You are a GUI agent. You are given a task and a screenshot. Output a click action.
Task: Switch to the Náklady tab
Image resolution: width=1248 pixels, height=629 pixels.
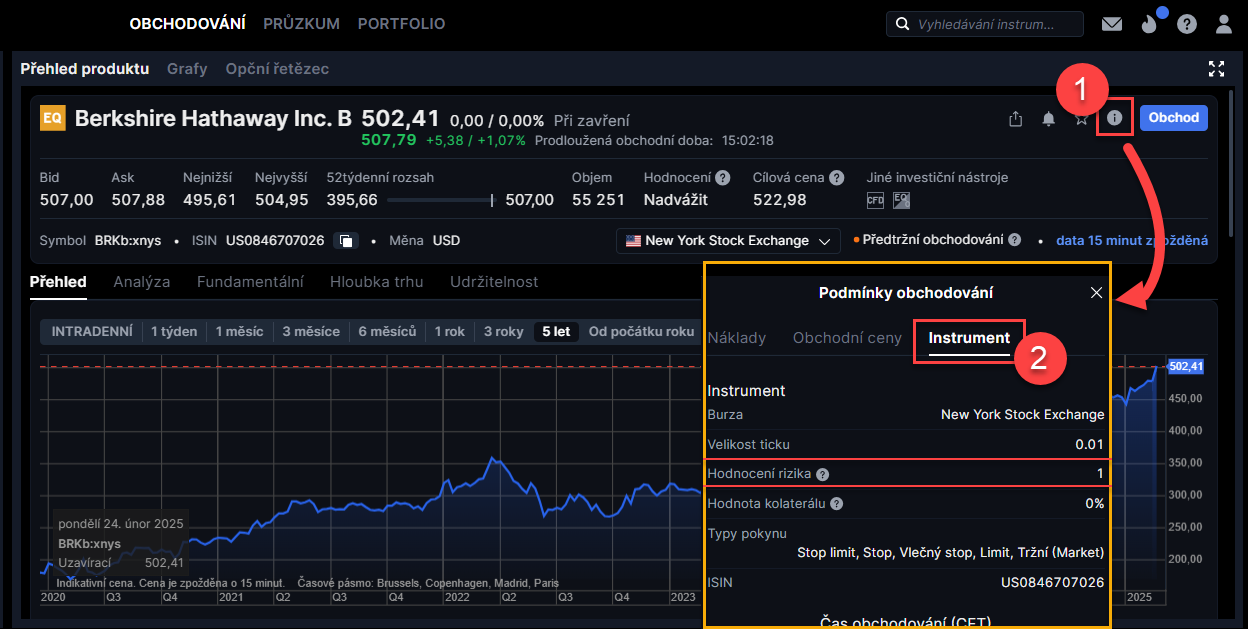click(737, 338)
